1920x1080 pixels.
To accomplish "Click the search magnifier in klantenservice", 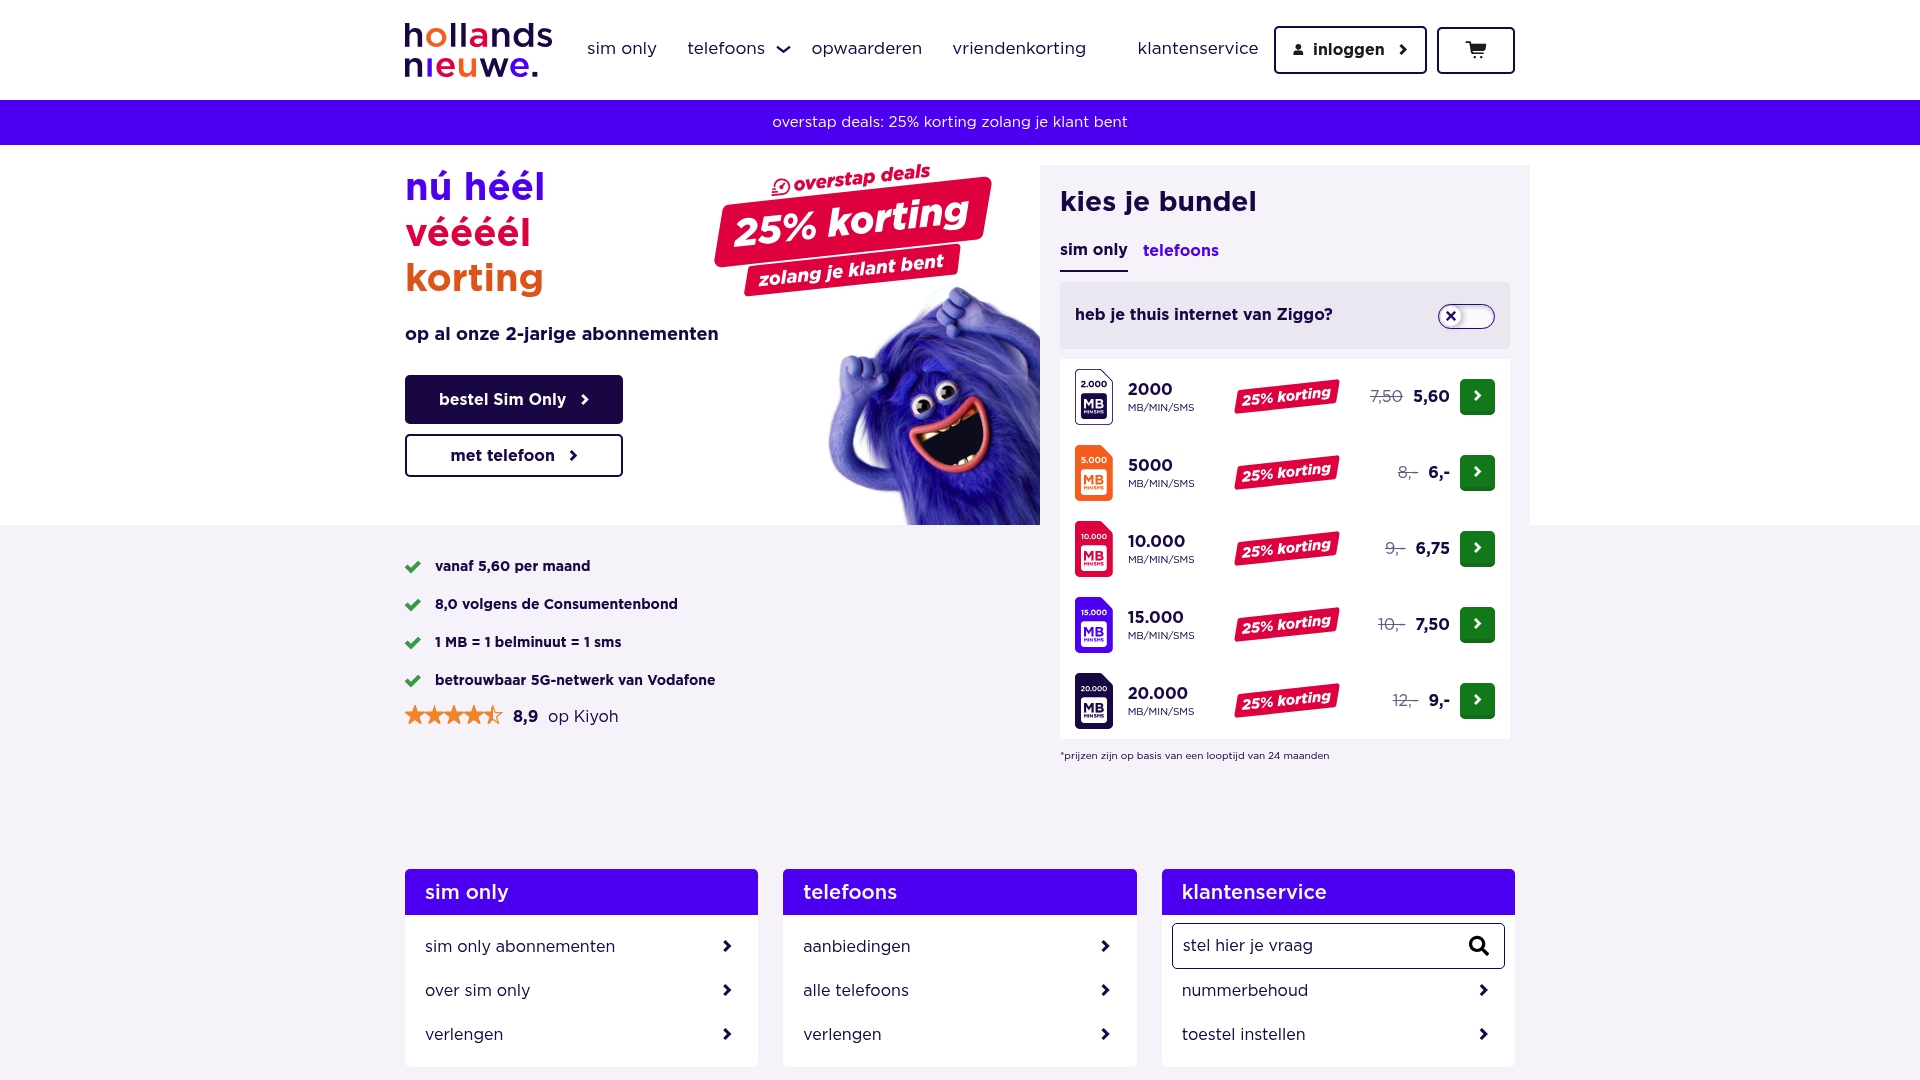I will pos(1477,945).
